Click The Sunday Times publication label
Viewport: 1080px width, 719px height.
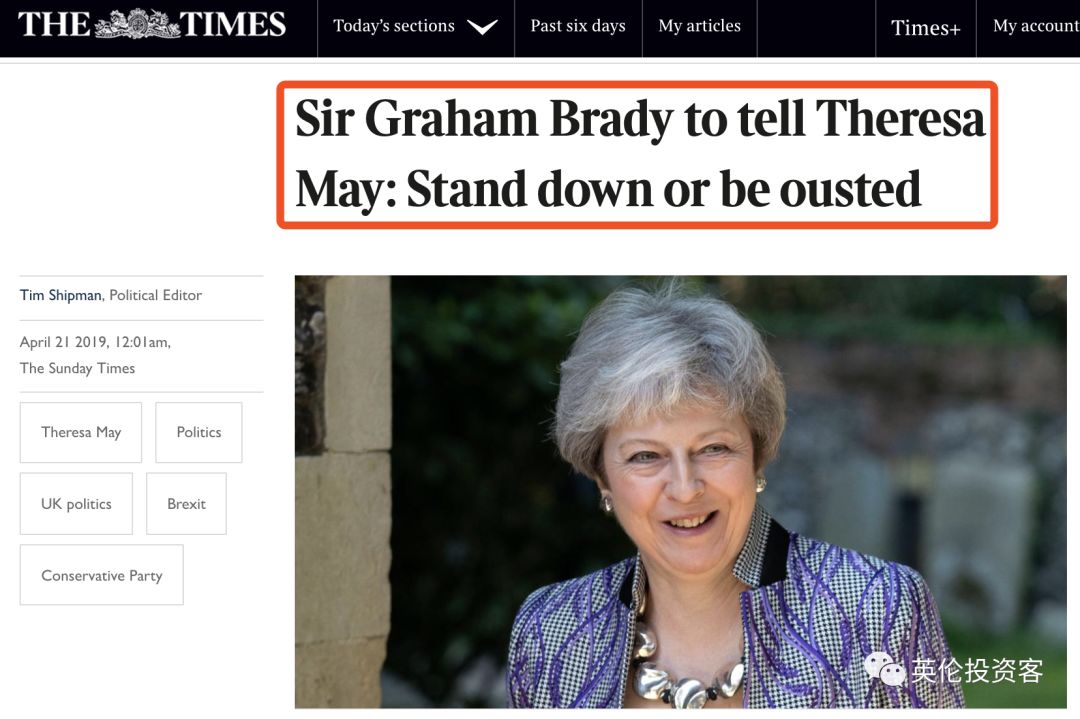[x=77, y=368]
